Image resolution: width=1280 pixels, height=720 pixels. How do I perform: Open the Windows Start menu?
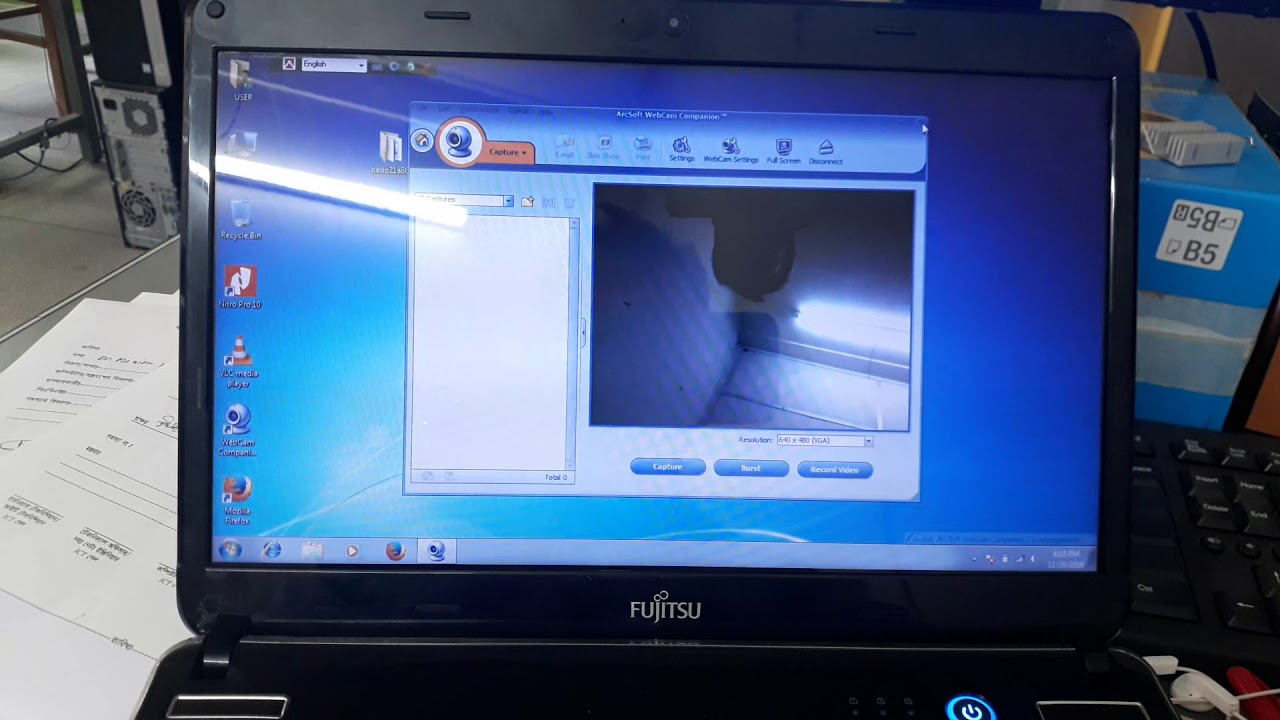tap(230, 550)
